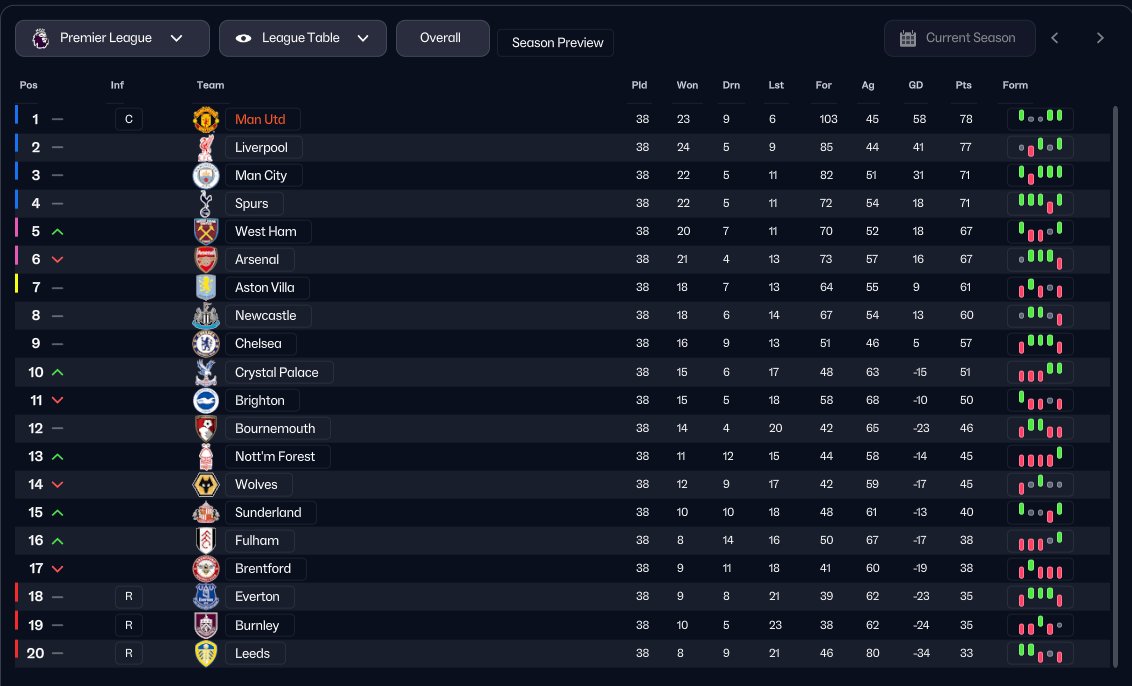Screen dimensions: 1132x686
Task: Click the Chelsea club badge
Action: (x=206, y=344)
